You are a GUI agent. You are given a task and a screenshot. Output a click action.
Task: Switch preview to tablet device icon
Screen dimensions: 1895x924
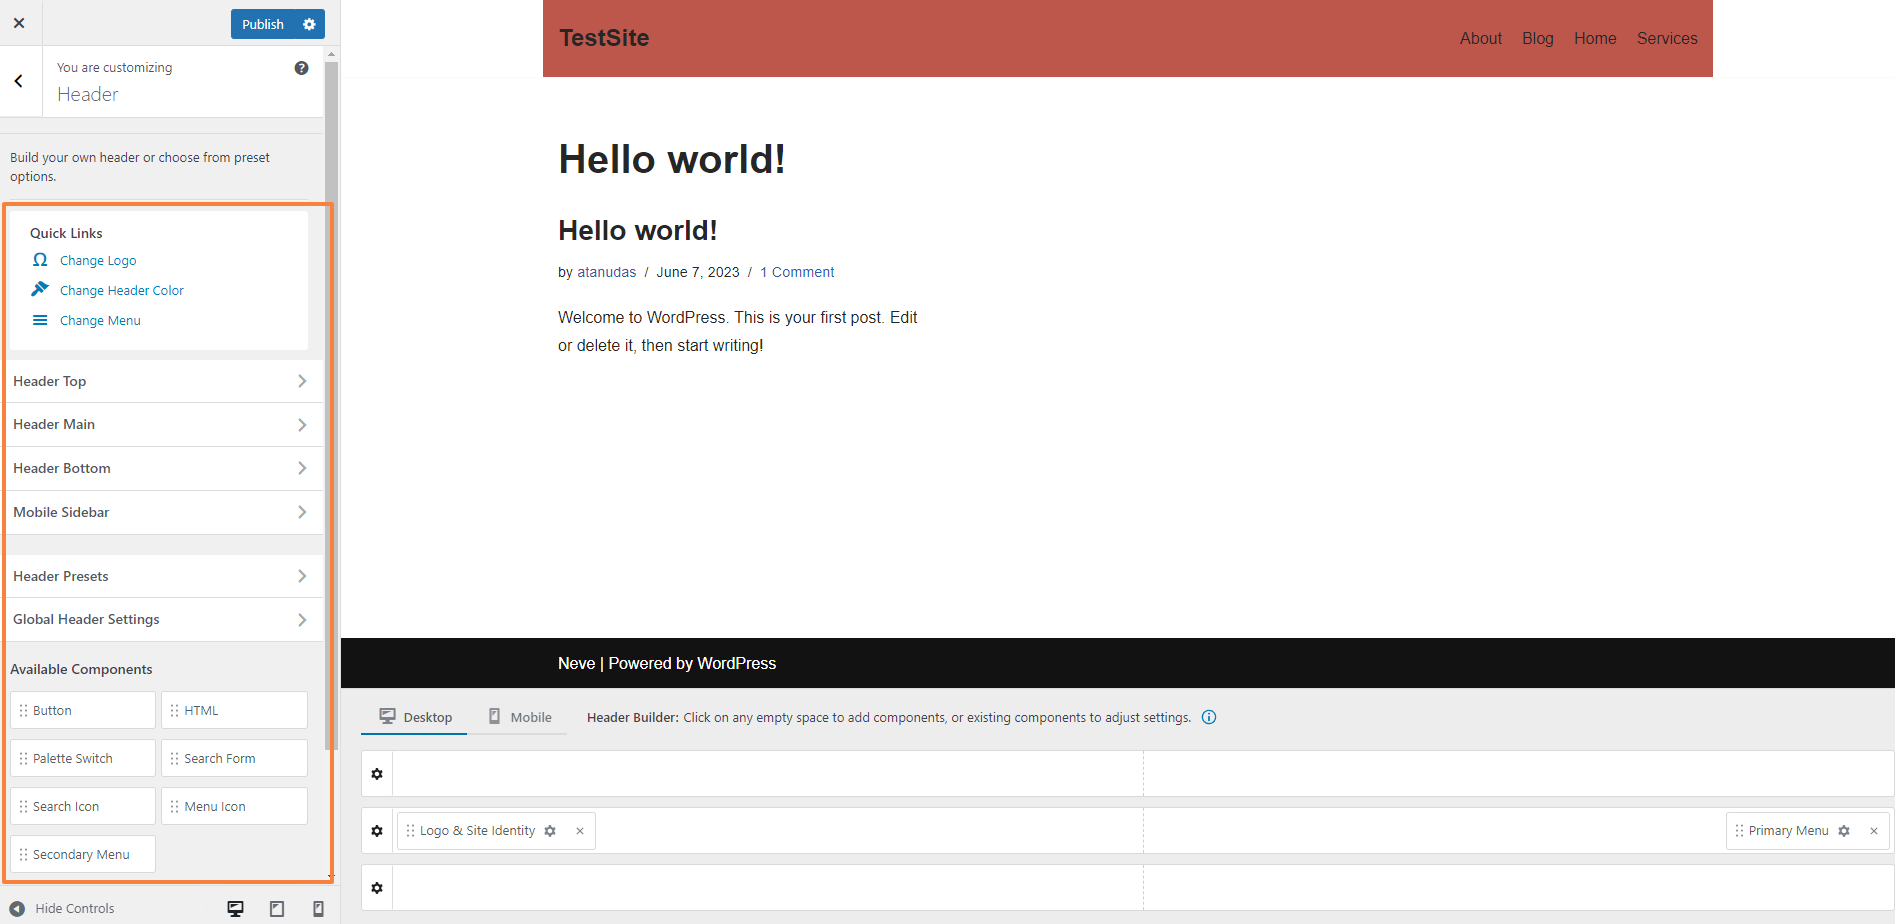[x=277, y=908]
